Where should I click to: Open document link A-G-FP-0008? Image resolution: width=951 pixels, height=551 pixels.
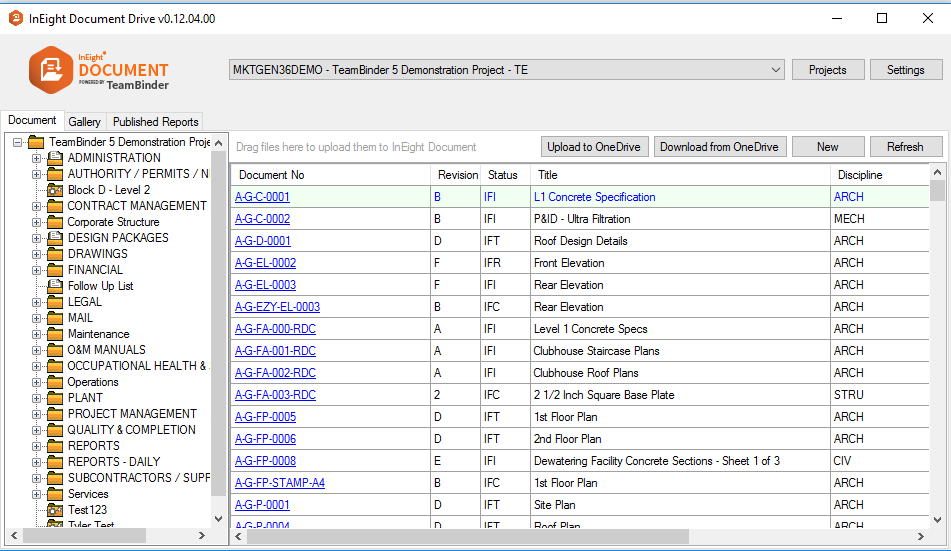(265, 461)
